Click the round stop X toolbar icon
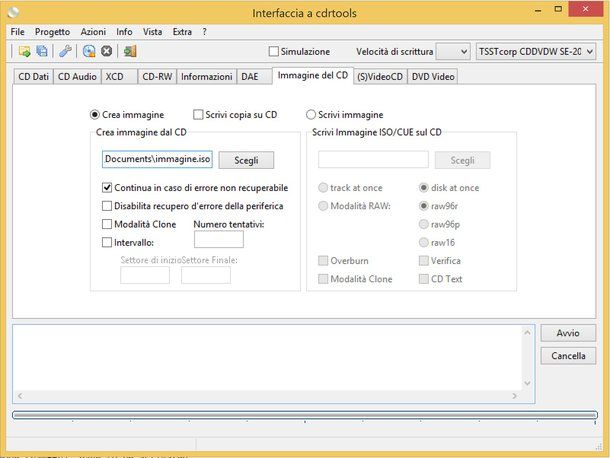 click(106, 51)
